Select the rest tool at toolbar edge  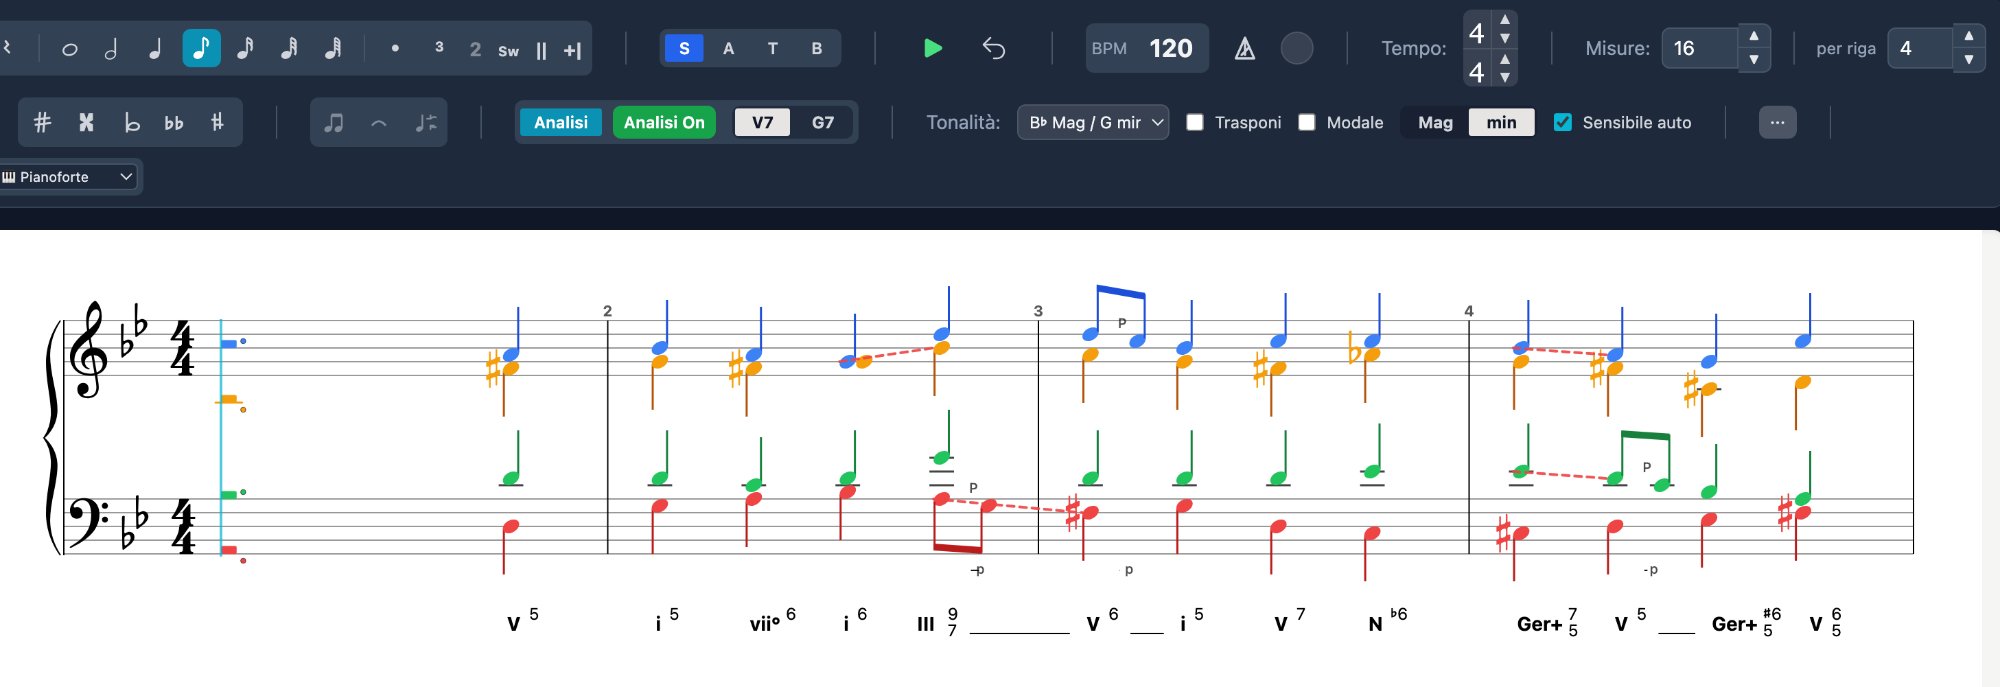tap(7, 48)
